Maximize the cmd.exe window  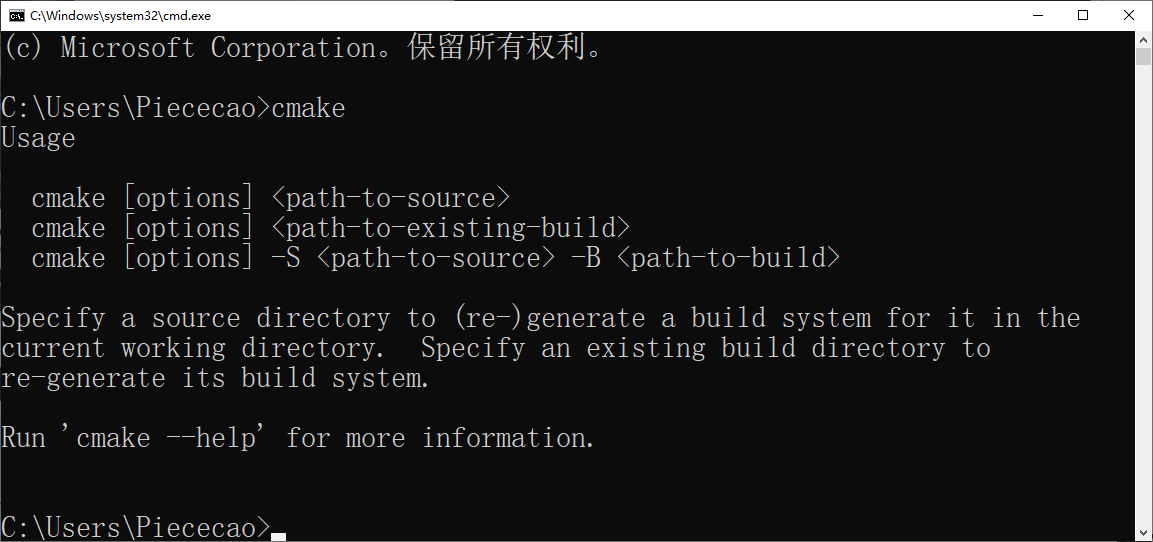point(1083,15)
